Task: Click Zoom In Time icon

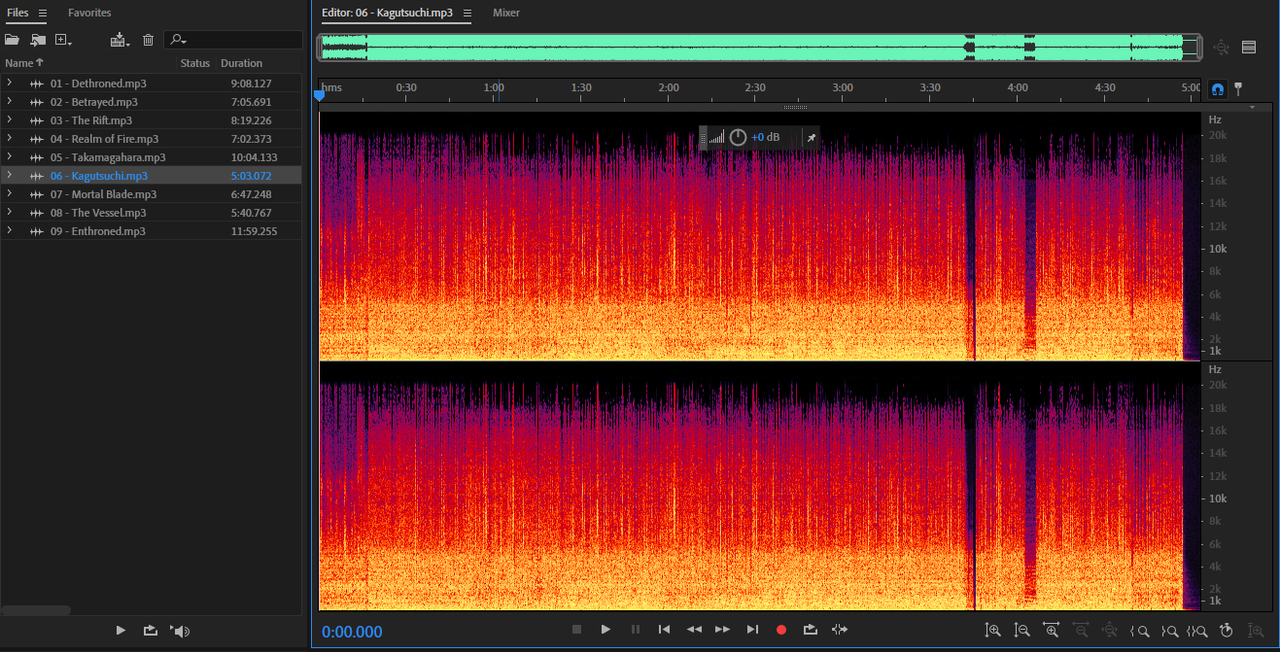Action: [x=1051, y=630]
